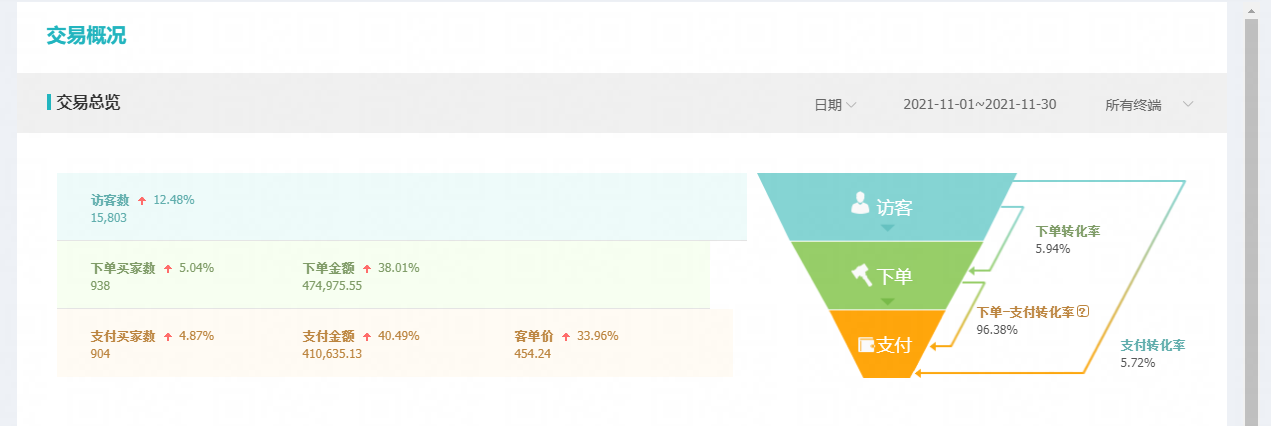This screenshot has width=1271, height=426.
Task: Select the 交易概况 page title
Action: 86,36
